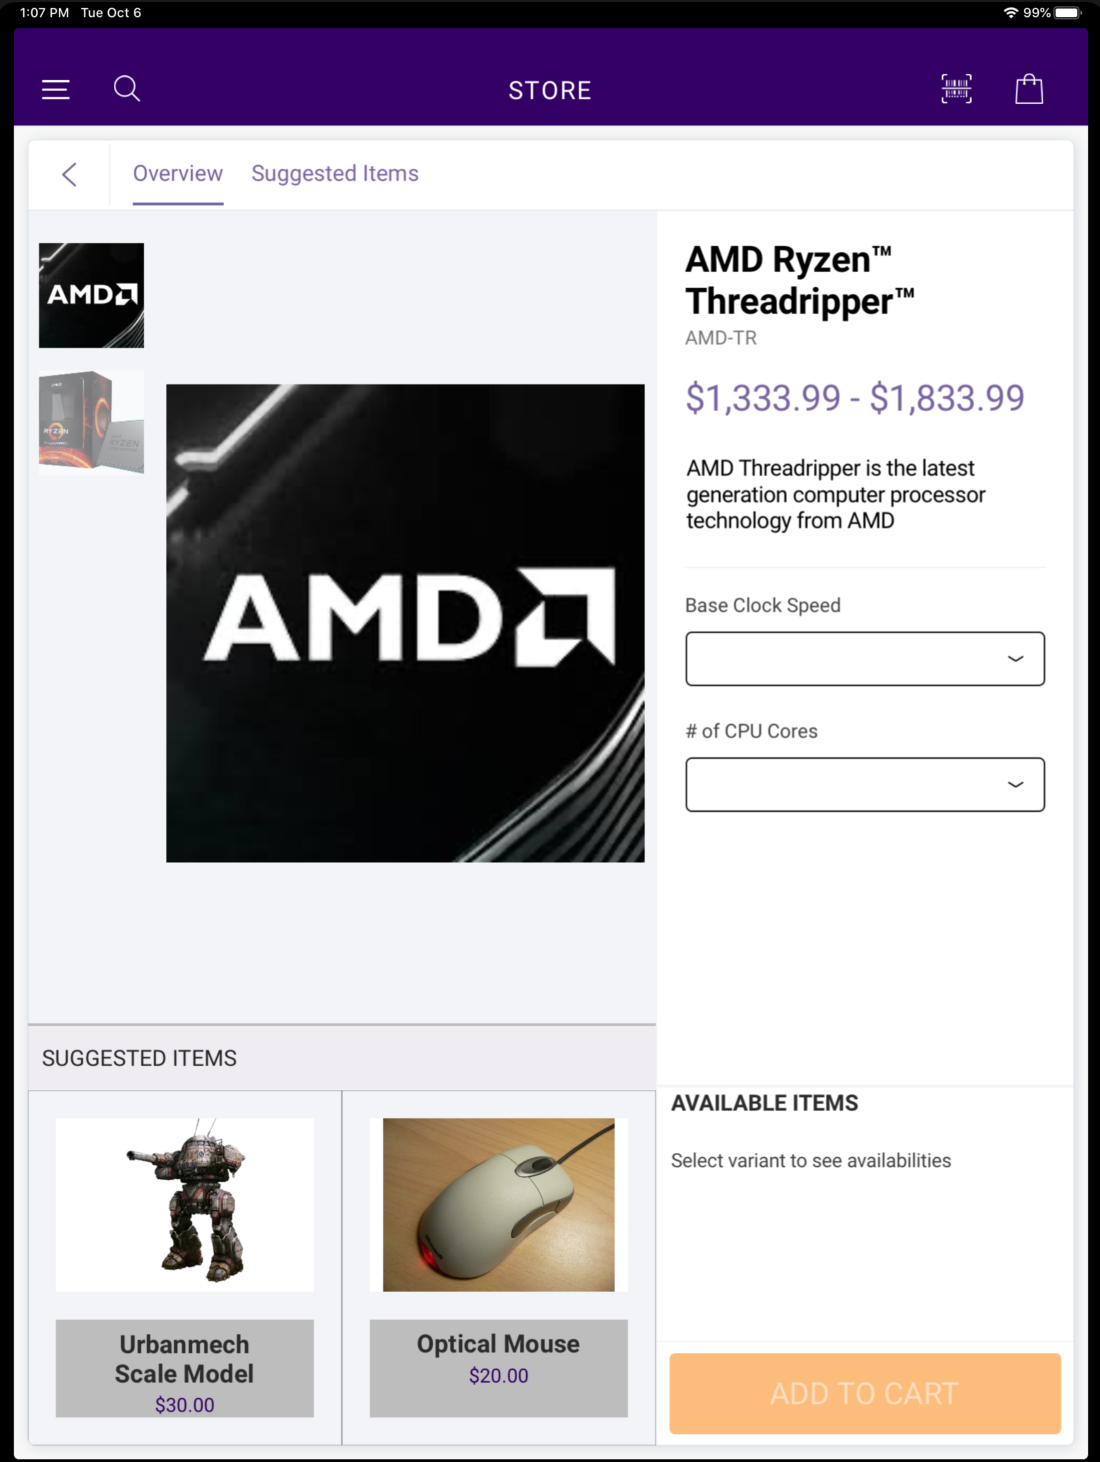Open the hamburger menu
The width and height of the screenshot is (1100, 1462).
pyautogui.click(x=55, y=90)
